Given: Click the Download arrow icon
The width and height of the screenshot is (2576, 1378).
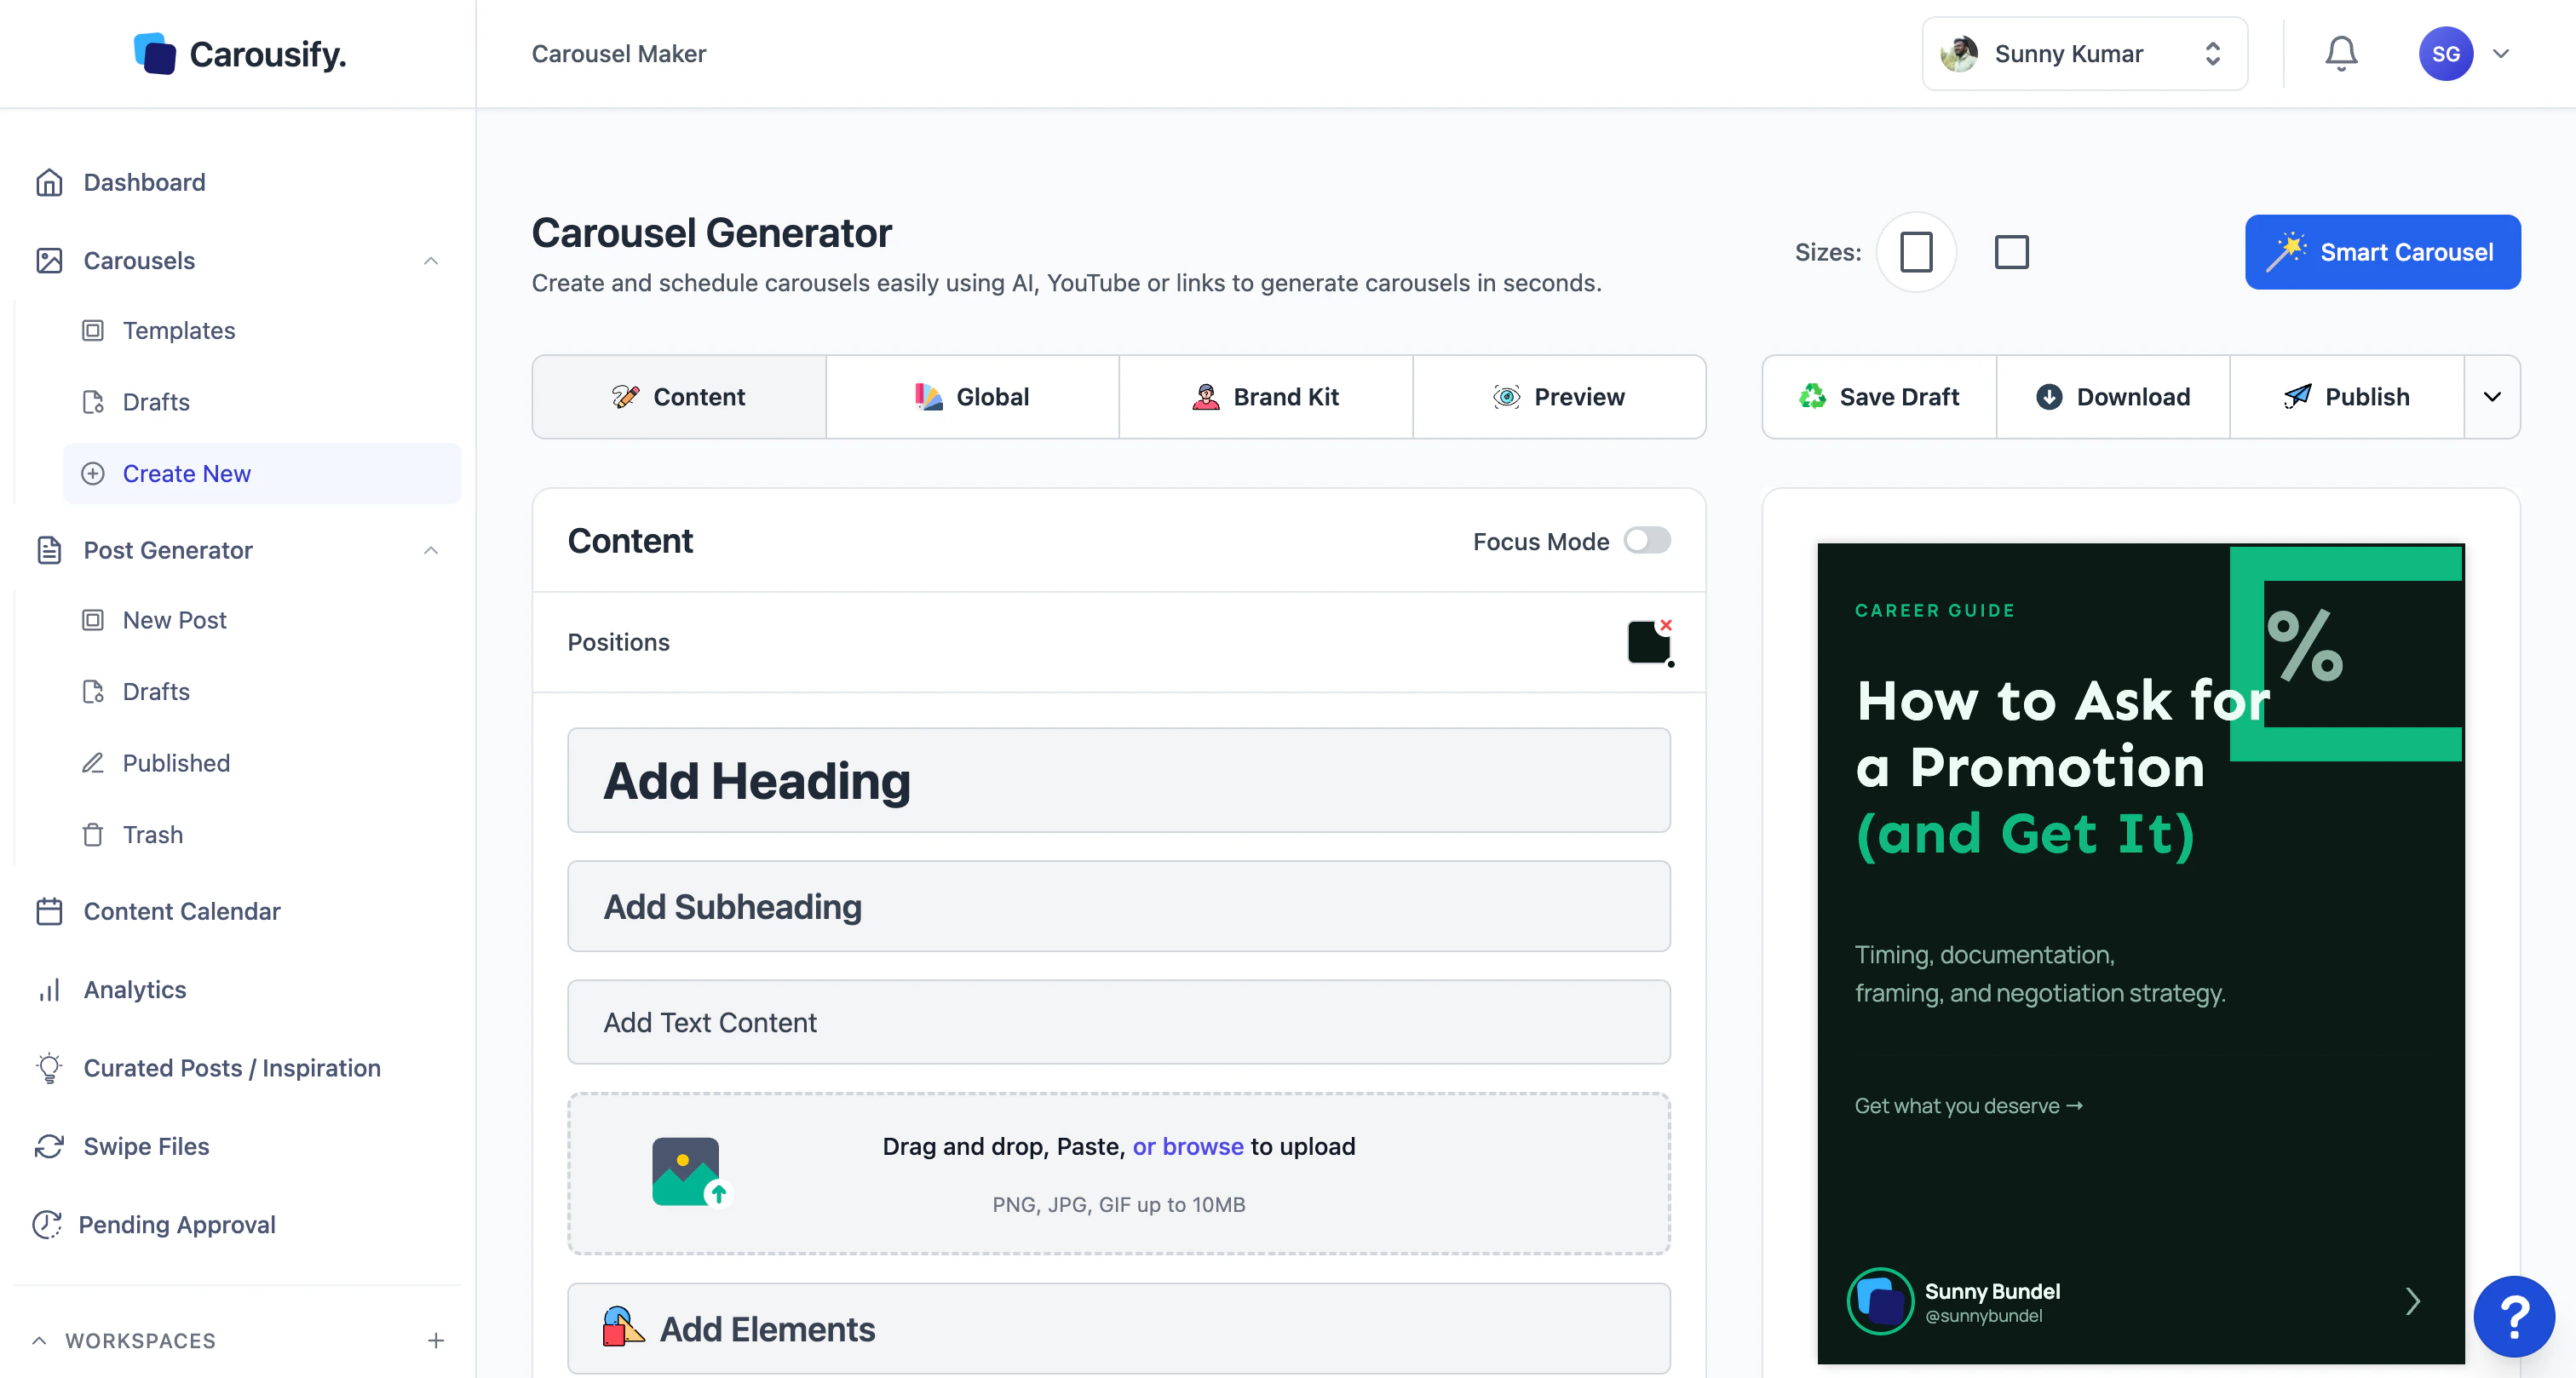Looking at the screenshot, I should pyautogui.click(x=2049, y=397).
